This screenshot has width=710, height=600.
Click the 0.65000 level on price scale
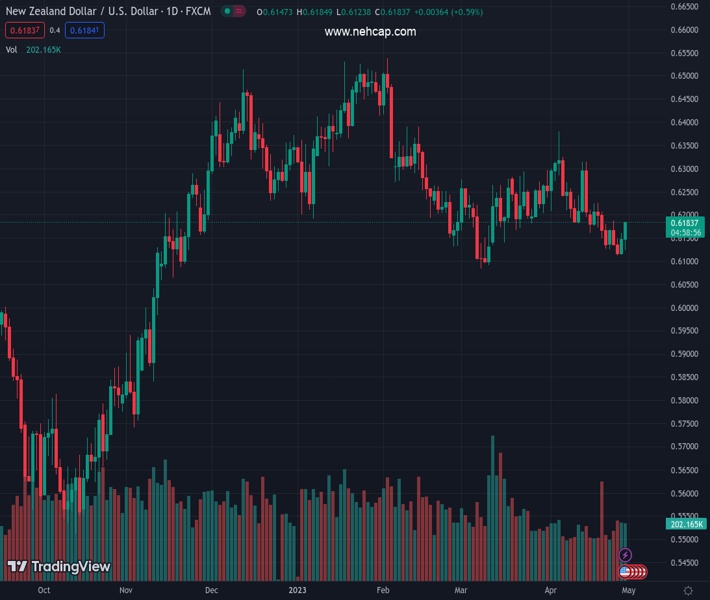click(685, 76)
